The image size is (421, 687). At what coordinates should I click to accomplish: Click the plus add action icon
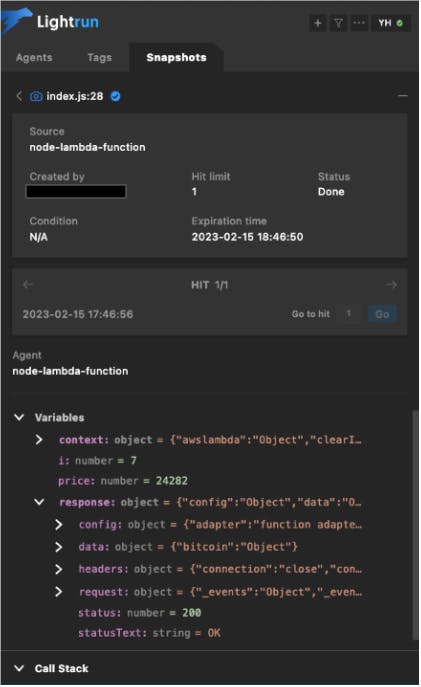pos(318,23)
